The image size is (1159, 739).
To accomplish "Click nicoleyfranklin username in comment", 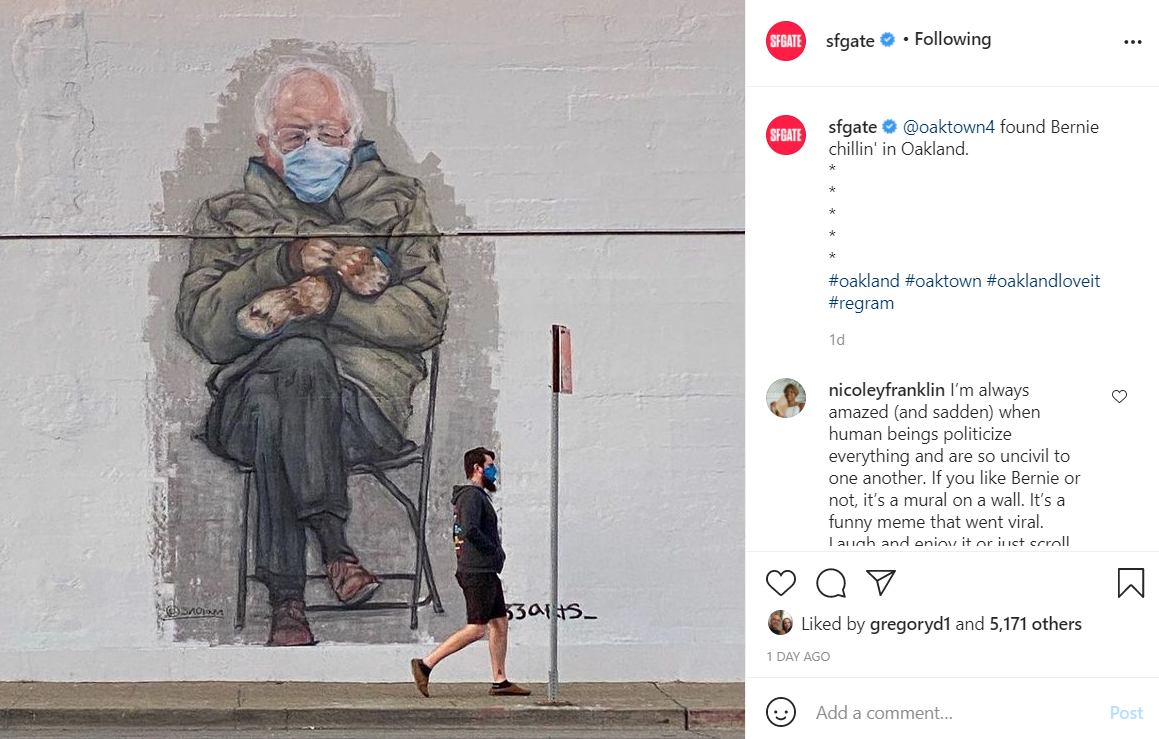I will click(x=886, y=390).
